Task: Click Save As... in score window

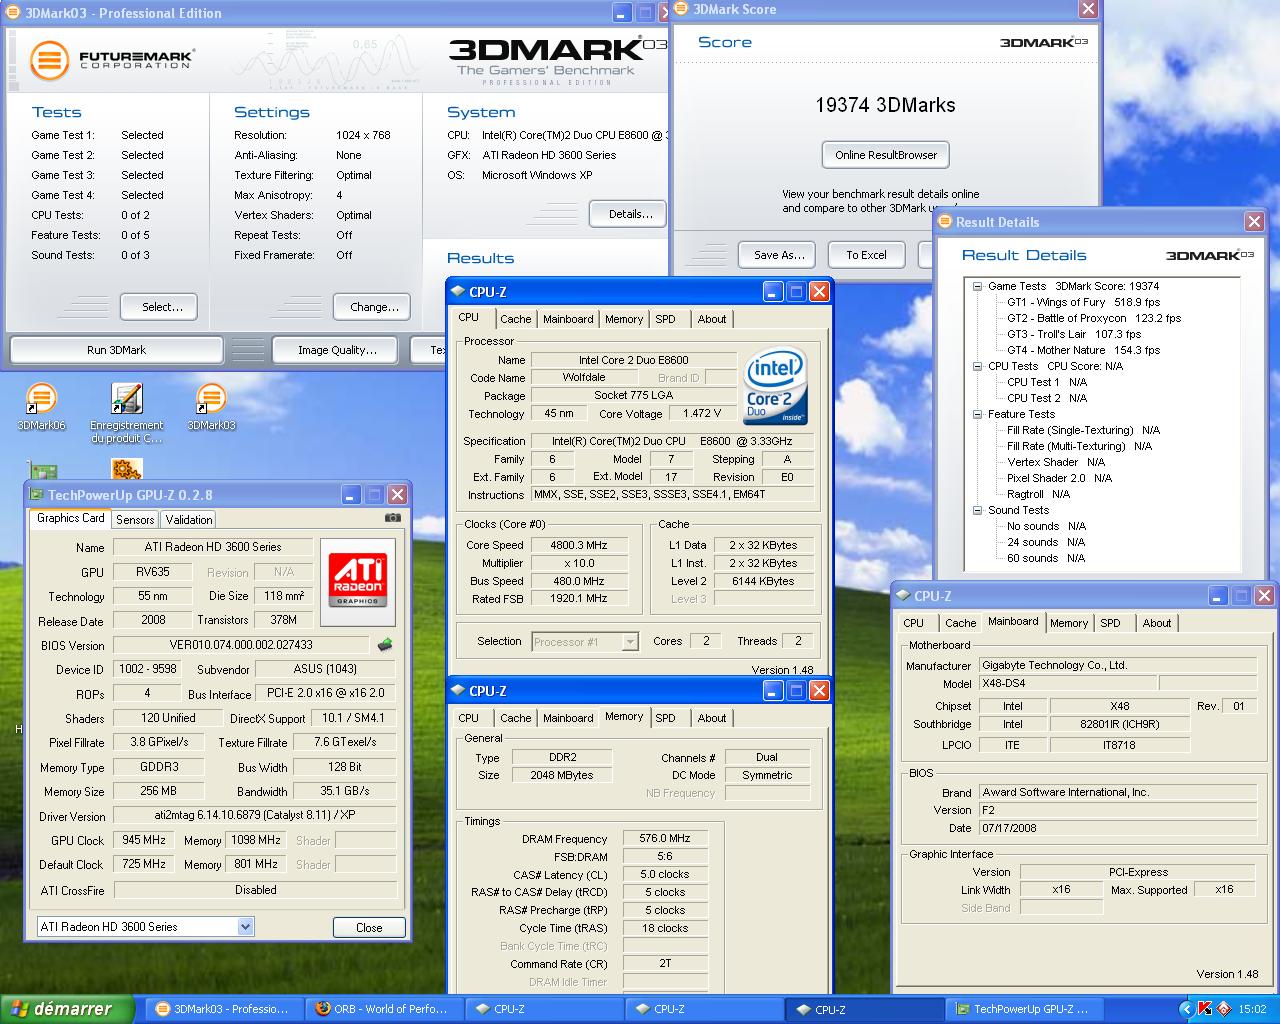Action: point(777,255)
